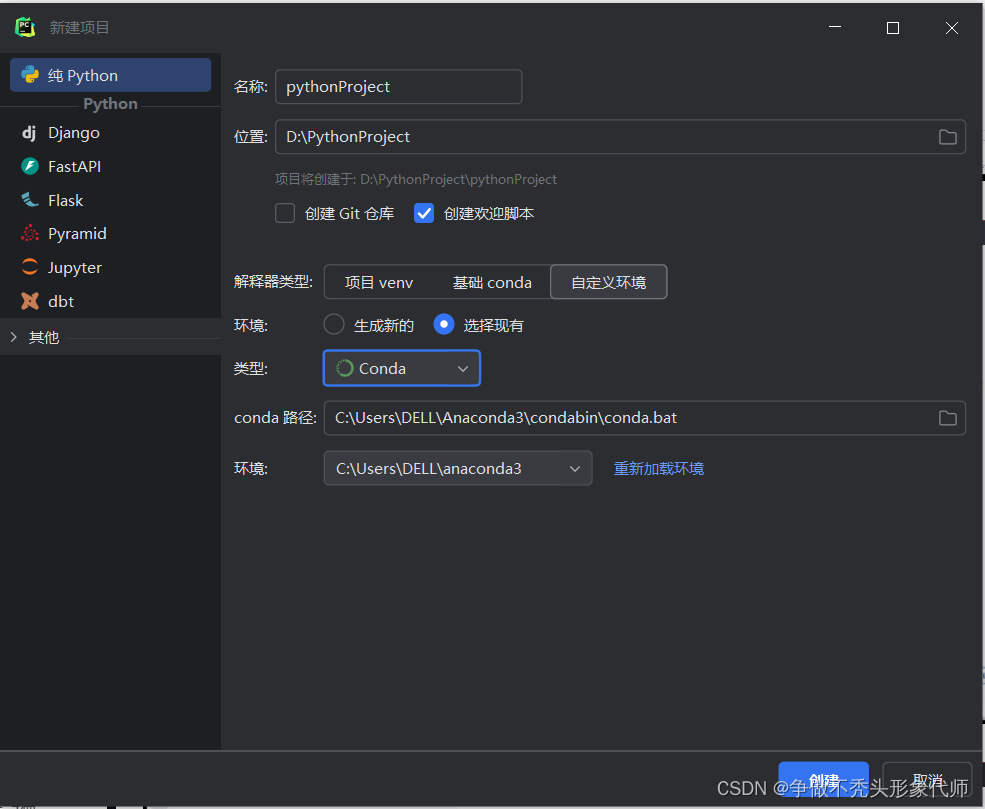Screen dimensions: 985x809
Task: Disable the 创建欢迎脚本 checkbox
Action: coord(423,212)
